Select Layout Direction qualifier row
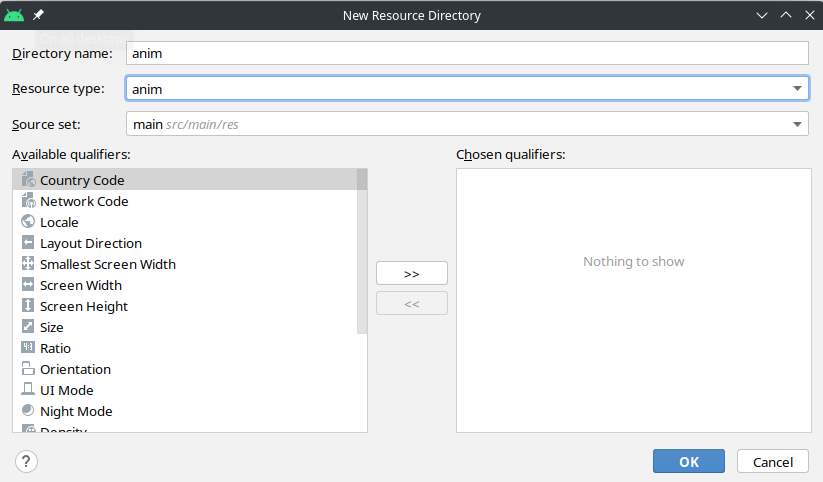The image size is (823, 482). (x=185, y=243)
